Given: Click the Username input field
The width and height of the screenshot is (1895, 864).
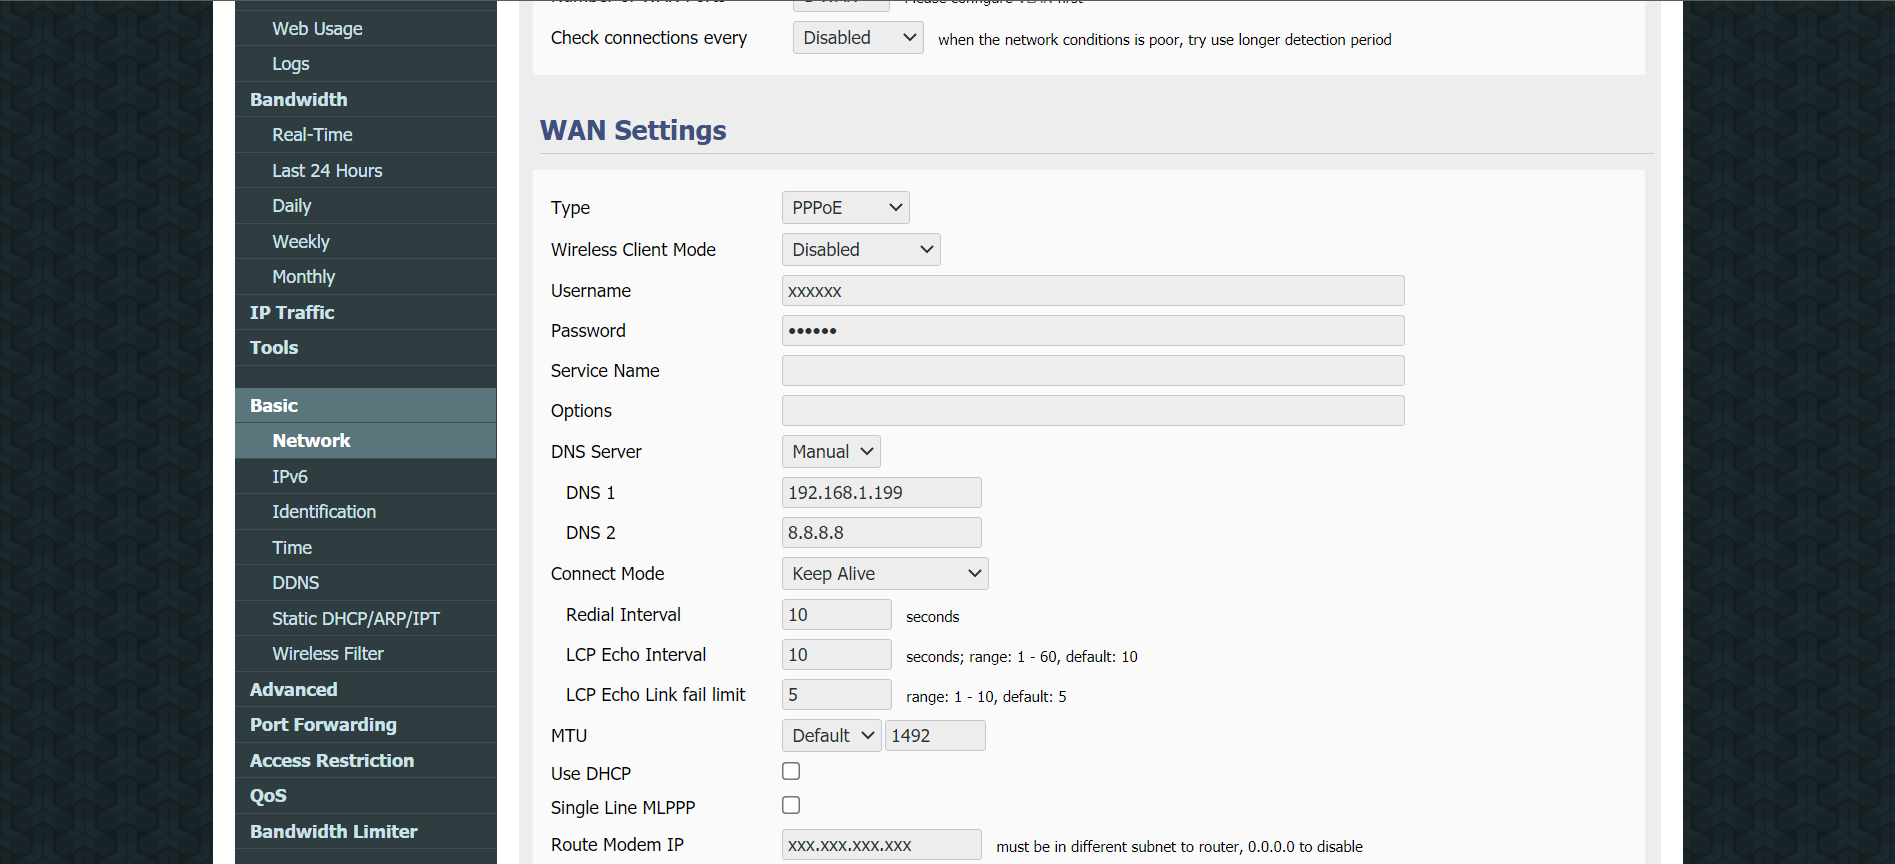Looking at the screenshot, I should (1092, 291).
